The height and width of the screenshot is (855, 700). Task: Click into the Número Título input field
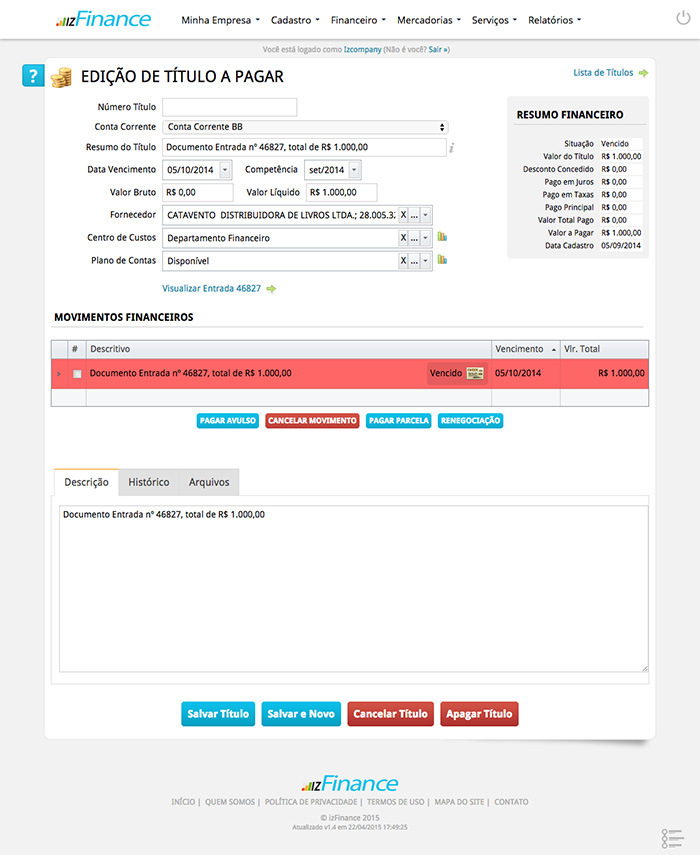230,107
